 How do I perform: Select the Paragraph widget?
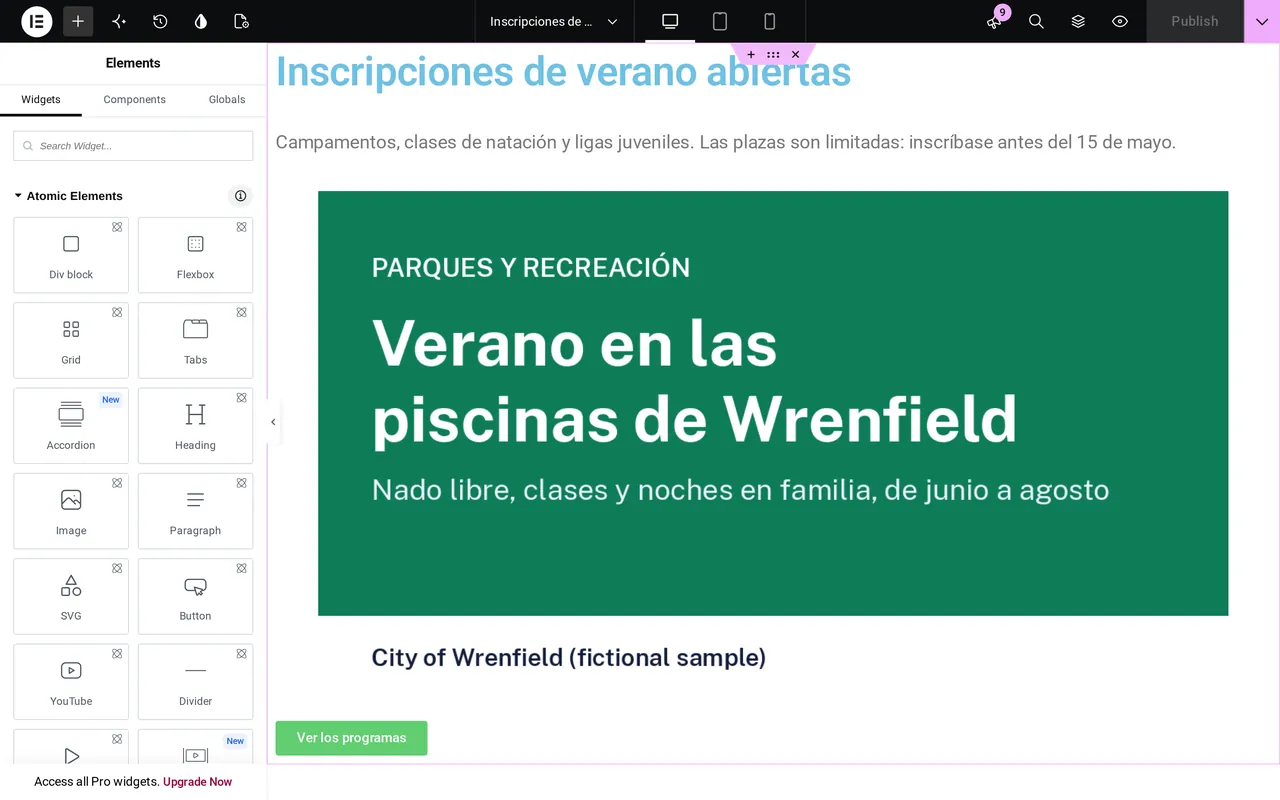195,511
